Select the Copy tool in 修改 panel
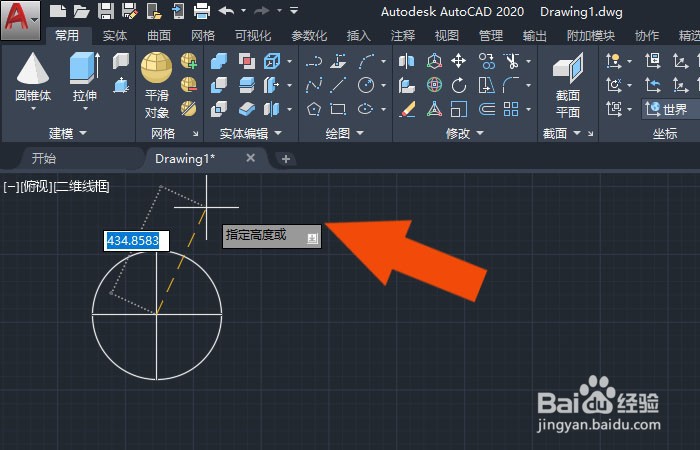Screen dimensions: 700x450 (487, 61)
